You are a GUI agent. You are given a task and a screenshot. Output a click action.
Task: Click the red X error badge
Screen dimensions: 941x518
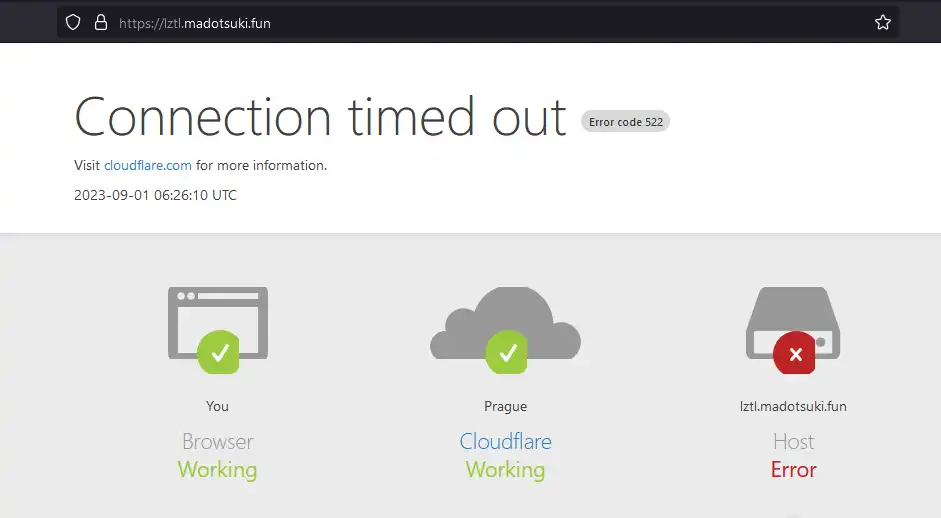tap(795, 353)
